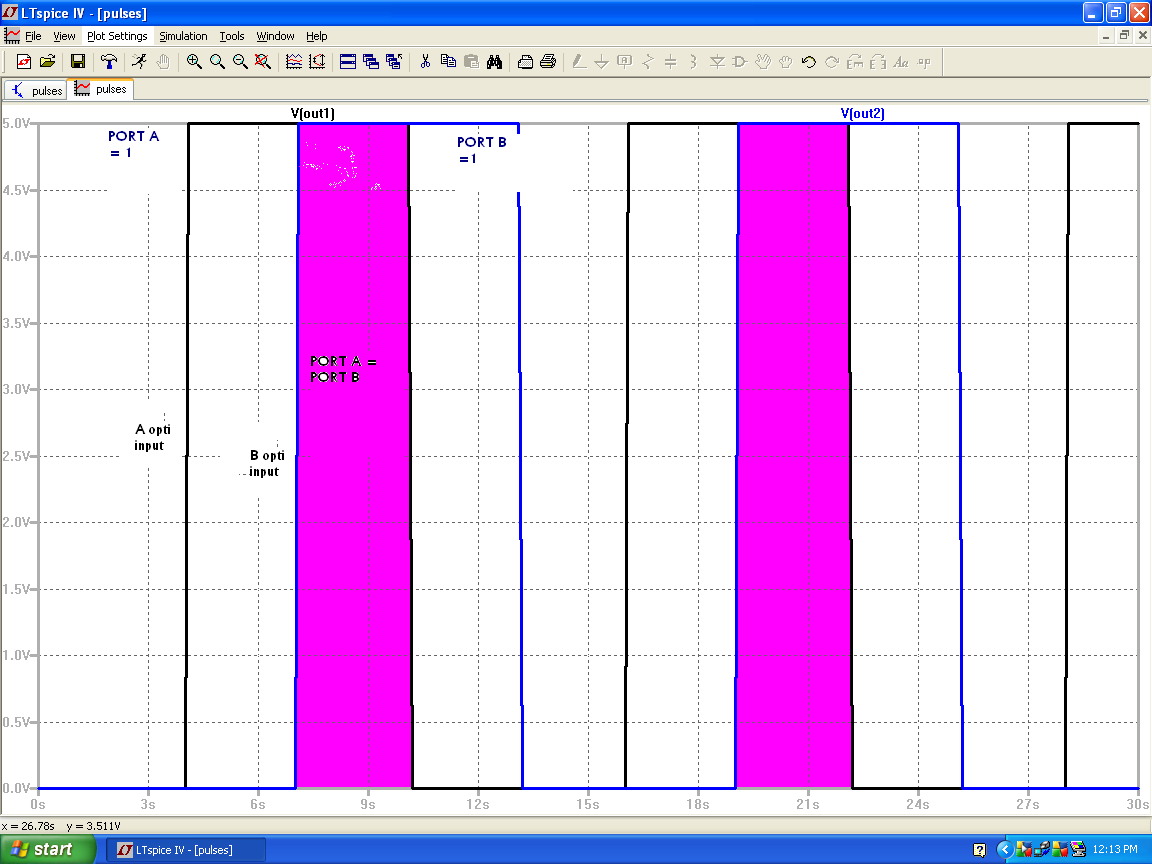This screenshot has height=864, width=1152.
Task: Select the Label Net tool
Action: (624, 62)
